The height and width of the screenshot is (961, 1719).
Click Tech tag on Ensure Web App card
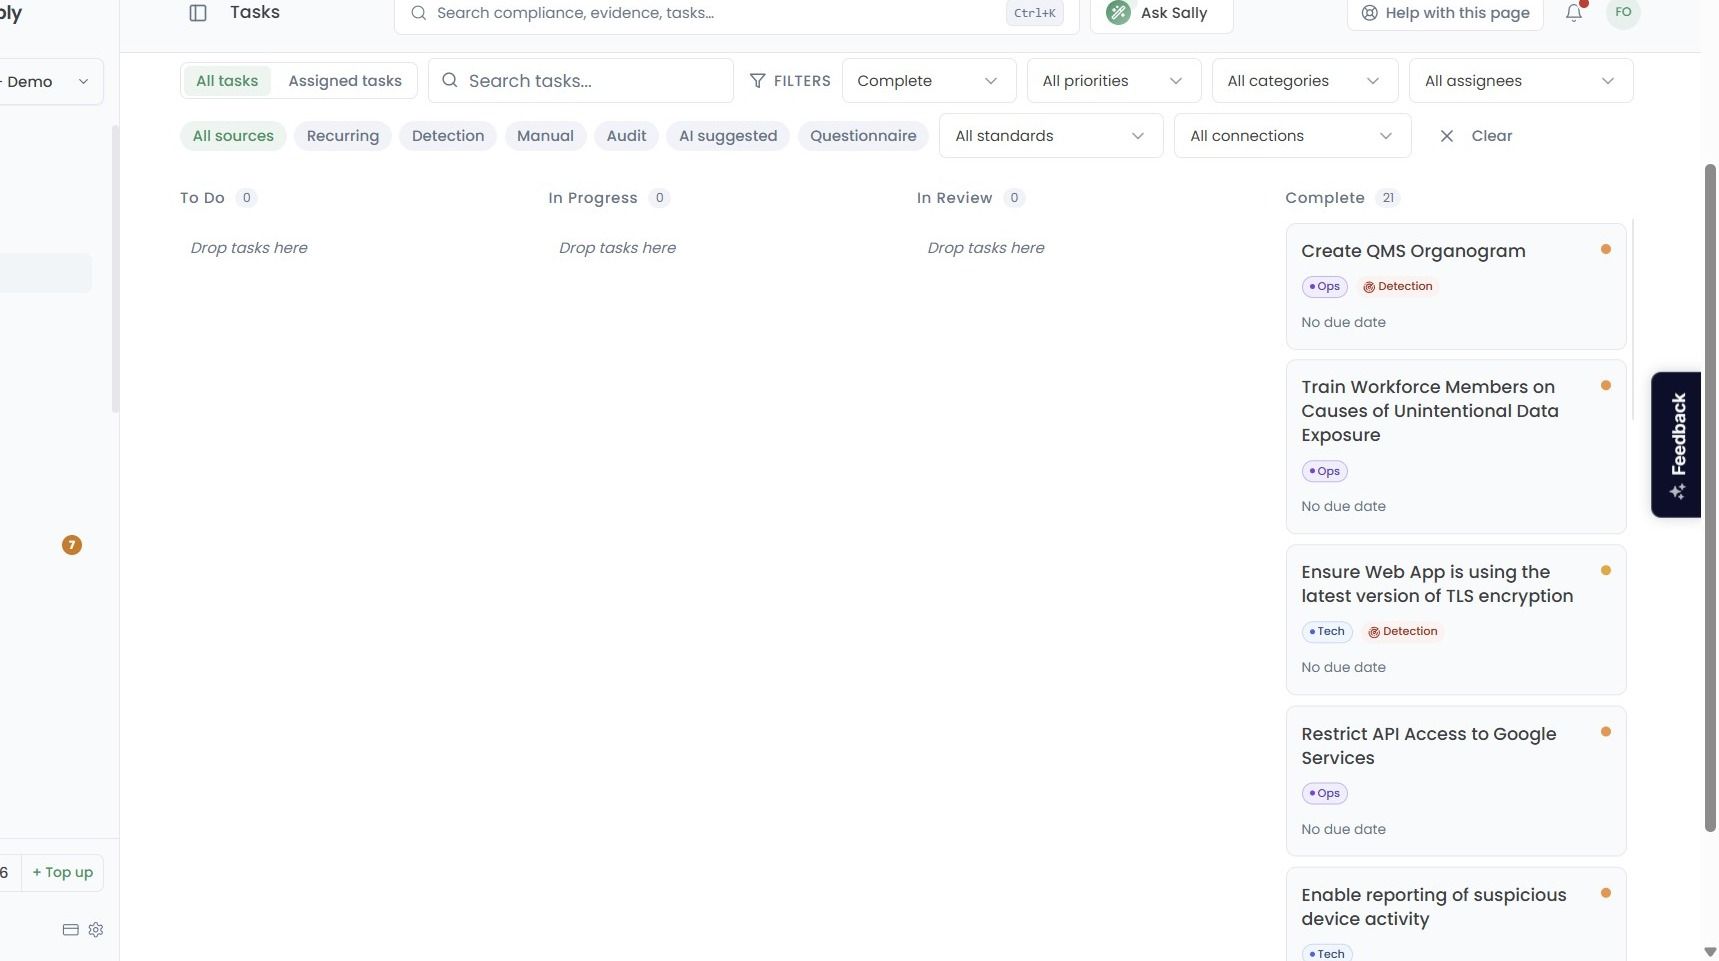pyautogui.click(x=1327, y=632)
